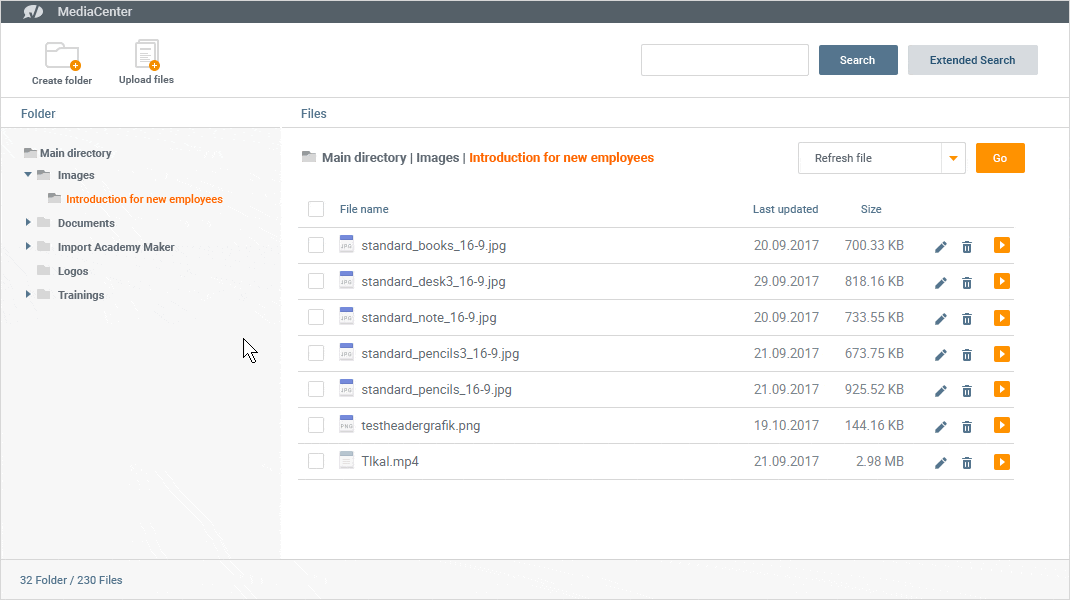Preview Tlkal.mp4 using the orange play icon

pyautogui.click(x=1001, y=462)
